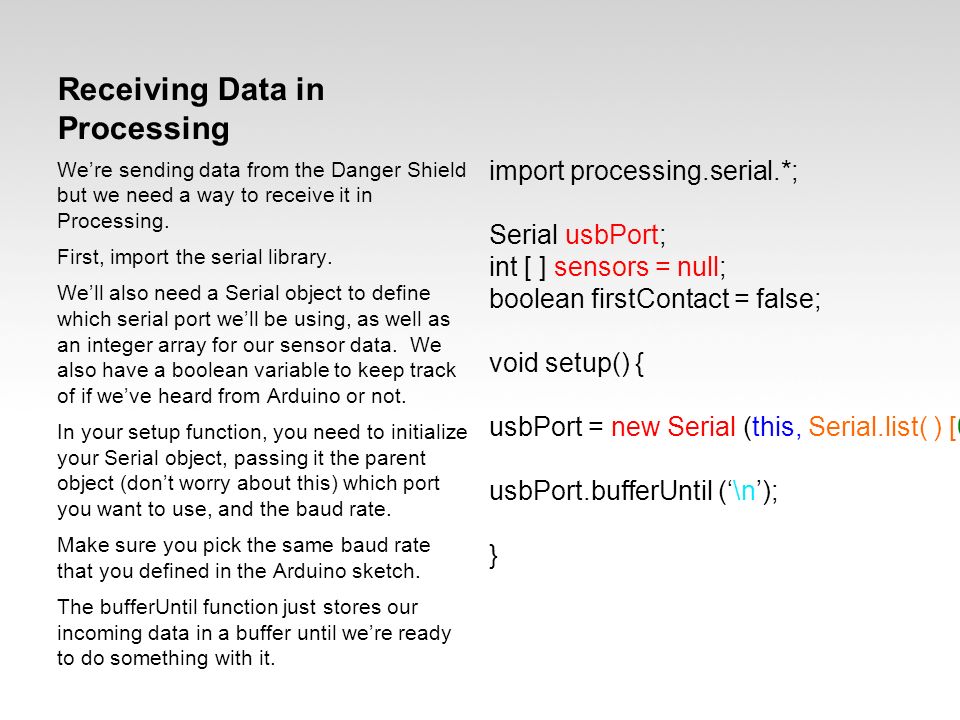Screen dimensions: 960x720
Task: Click the closing curly brace of setup
Action: [493, 556]
